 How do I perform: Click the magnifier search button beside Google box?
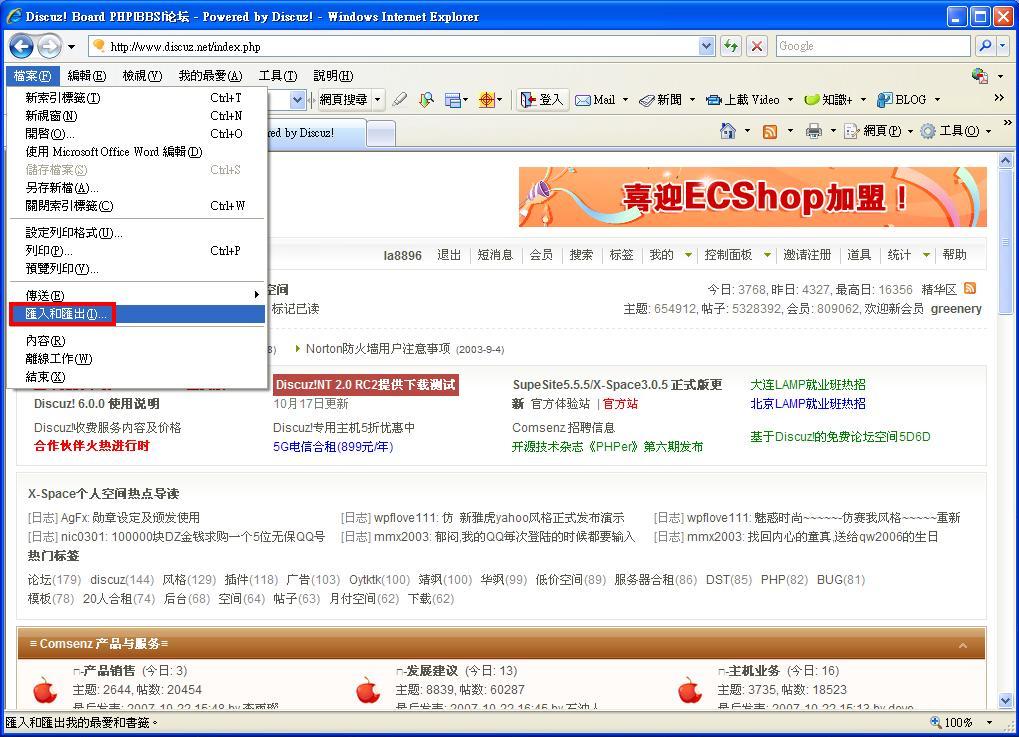pyautogui.click(x=985, y=46)
